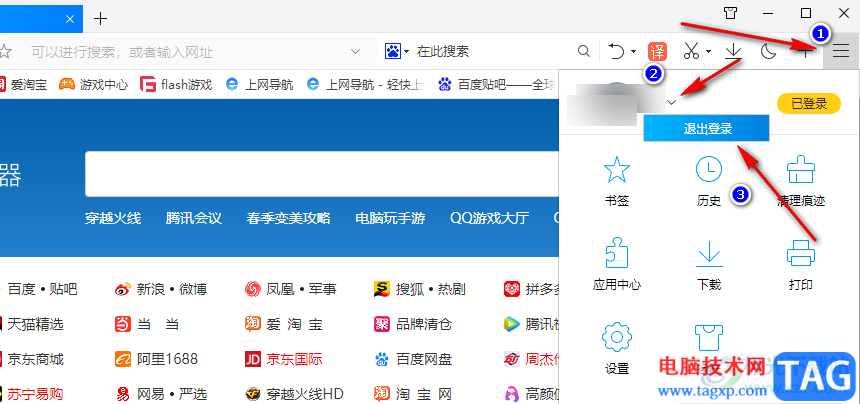This screenshot has height=404, width=860.
Task: Open 百度贴吧 bookmark in bookmarks bar
Action: [496, 84]
